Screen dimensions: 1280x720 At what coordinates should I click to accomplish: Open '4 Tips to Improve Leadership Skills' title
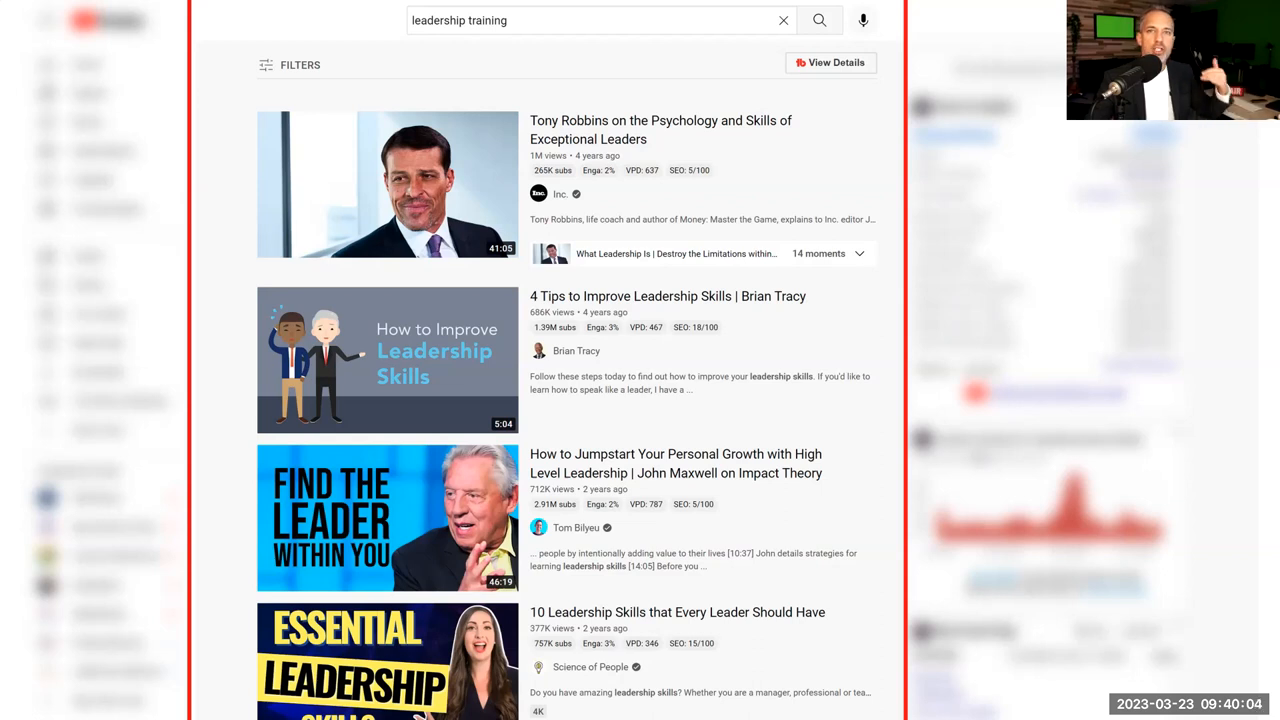668,296
